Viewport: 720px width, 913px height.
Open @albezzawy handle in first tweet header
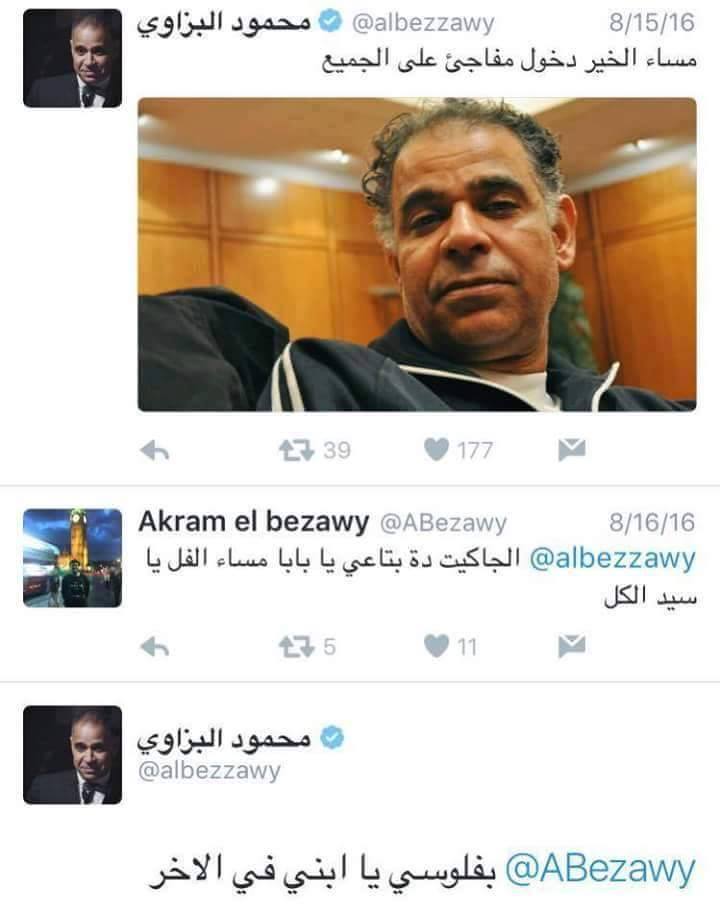(423, 24)
